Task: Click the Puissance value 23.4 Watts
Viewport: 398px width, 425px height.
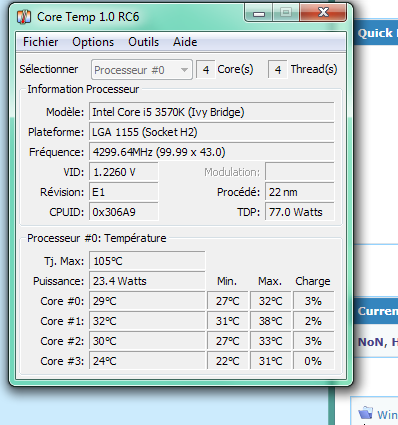Action: [x=147, y=281]
